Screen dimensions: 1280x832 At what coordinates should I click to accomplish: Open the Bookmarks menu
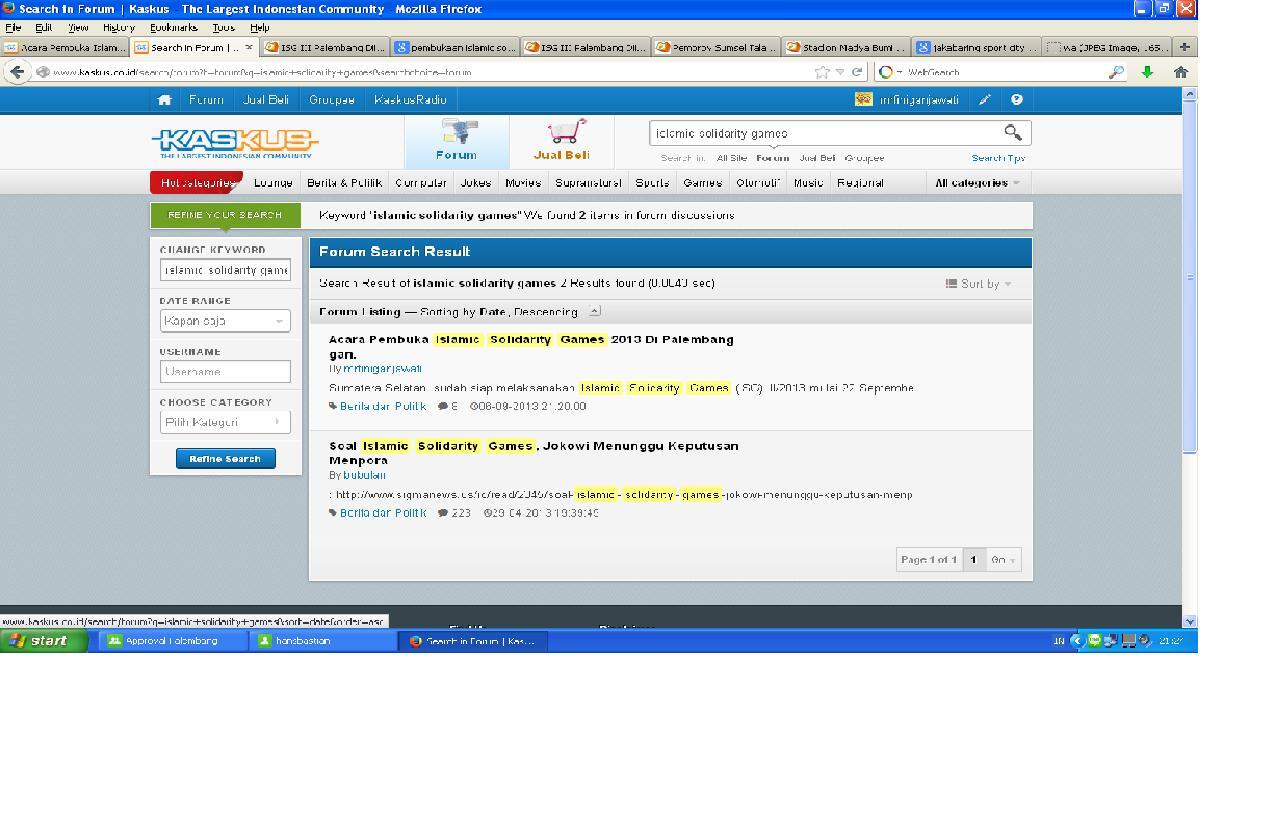tap(173, 28)
